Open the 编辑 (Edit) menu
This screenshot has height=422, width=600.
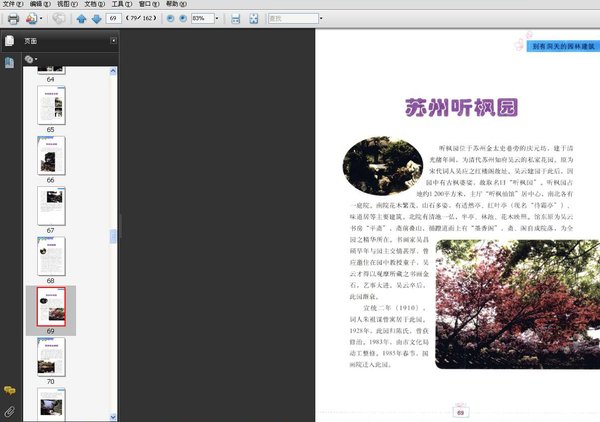point(40,4)
